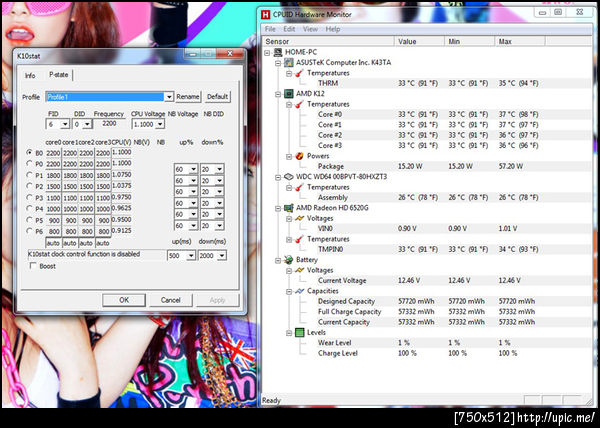Click the P1 core0 1800 frequency cell
This screenshot has height=428, width=600.
coord(54,175)
